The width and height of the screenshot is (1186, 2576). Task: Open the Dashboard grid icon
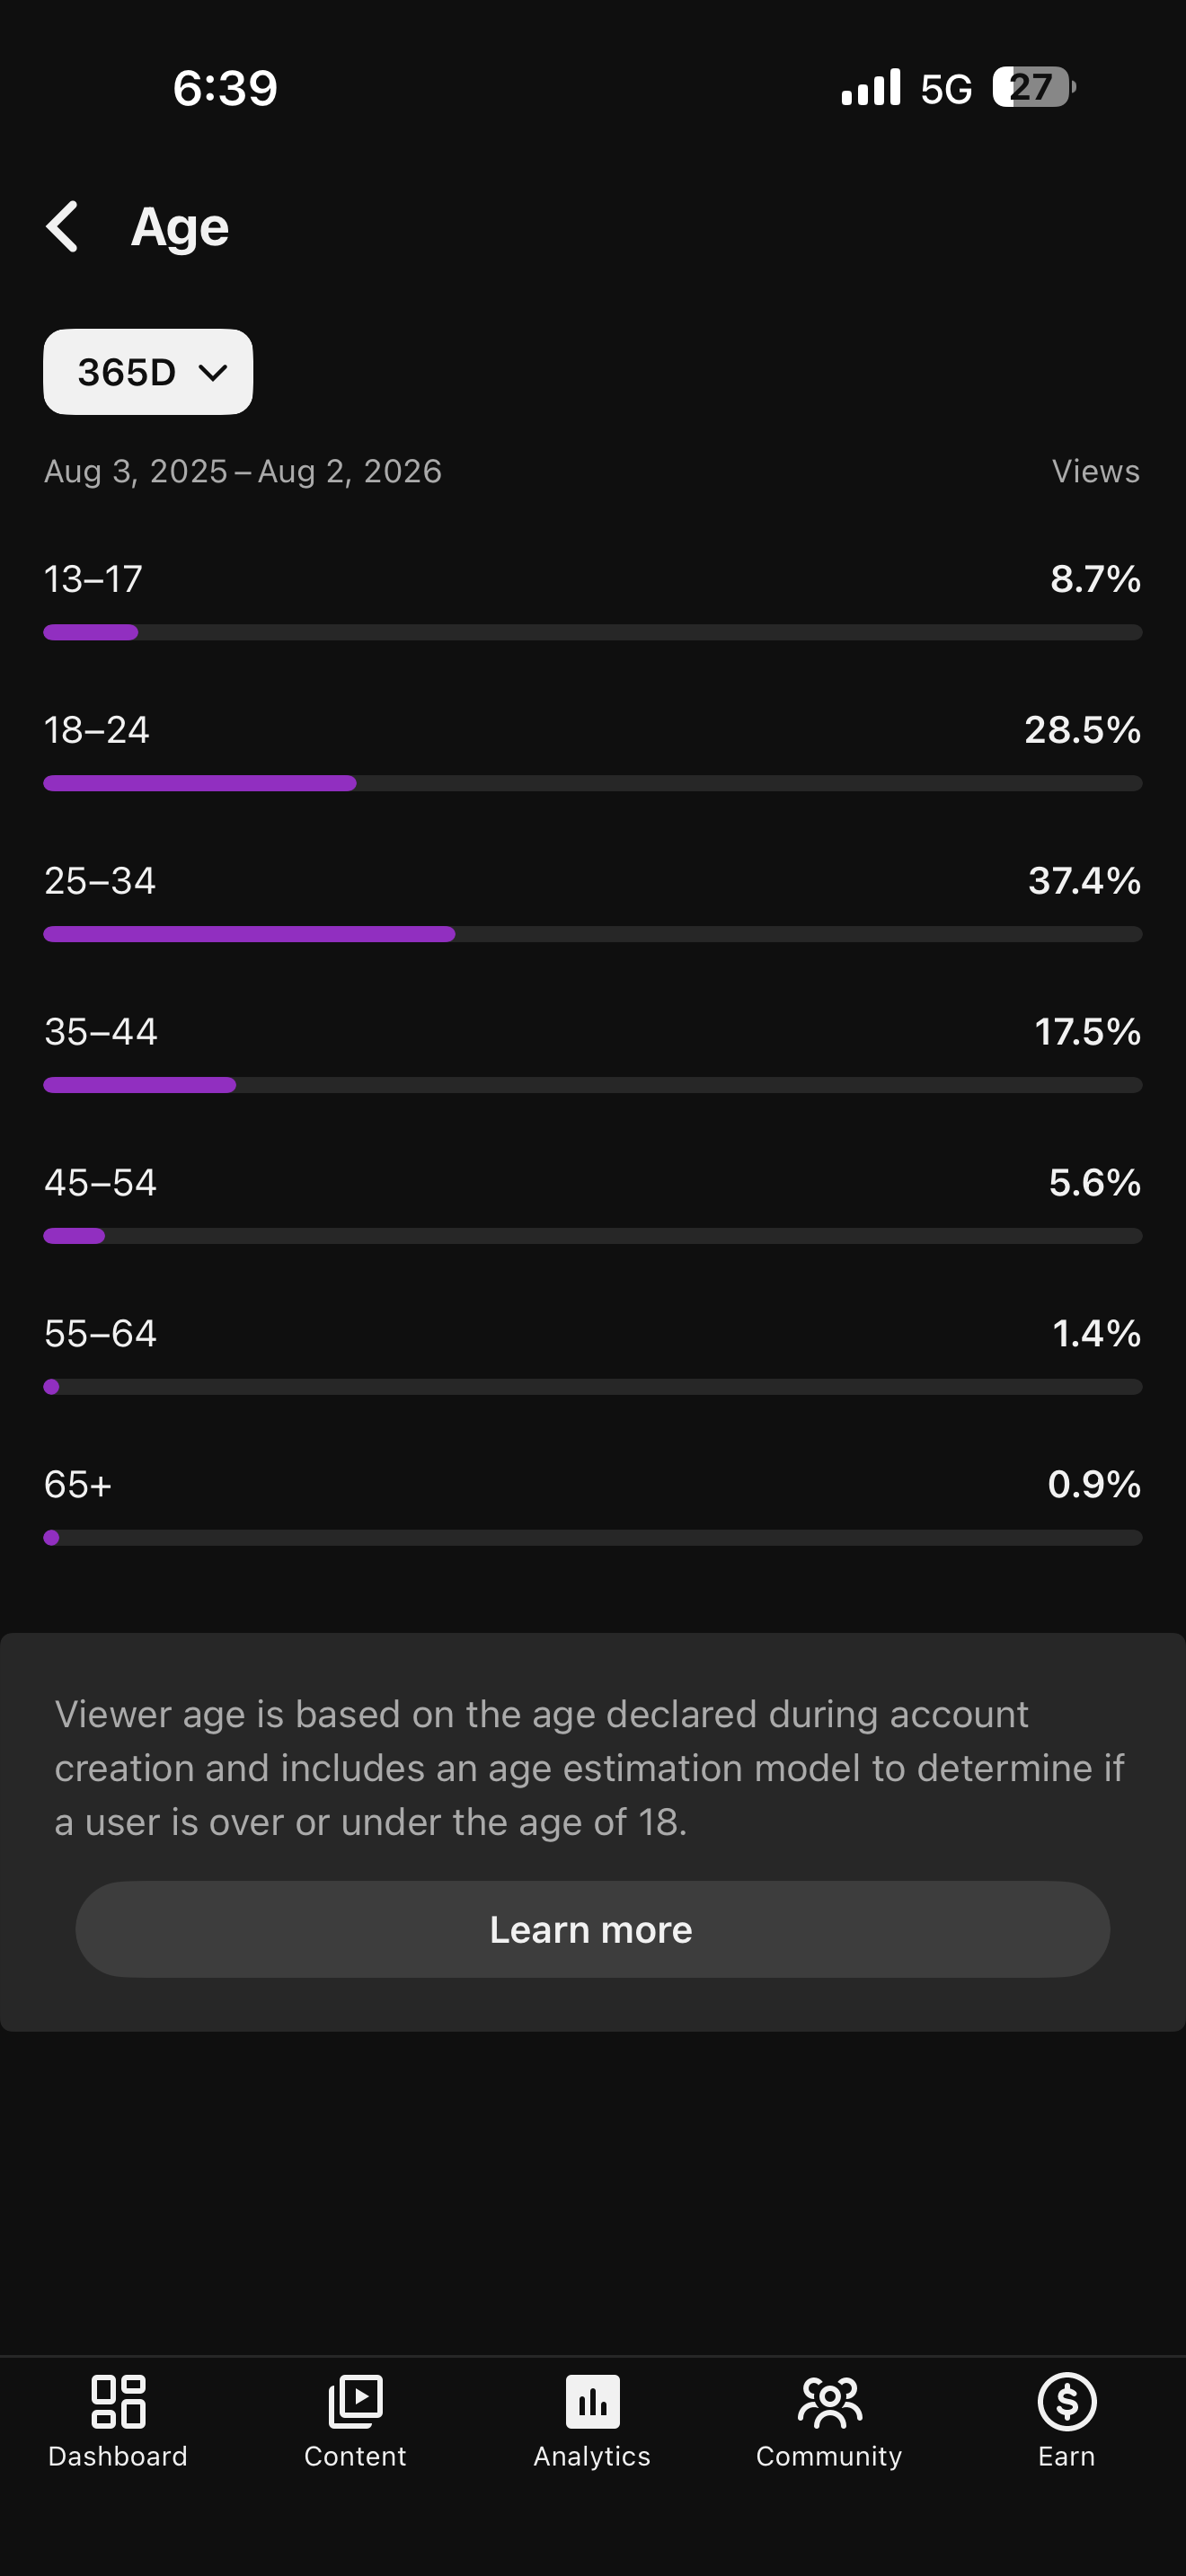[118, 2402]
